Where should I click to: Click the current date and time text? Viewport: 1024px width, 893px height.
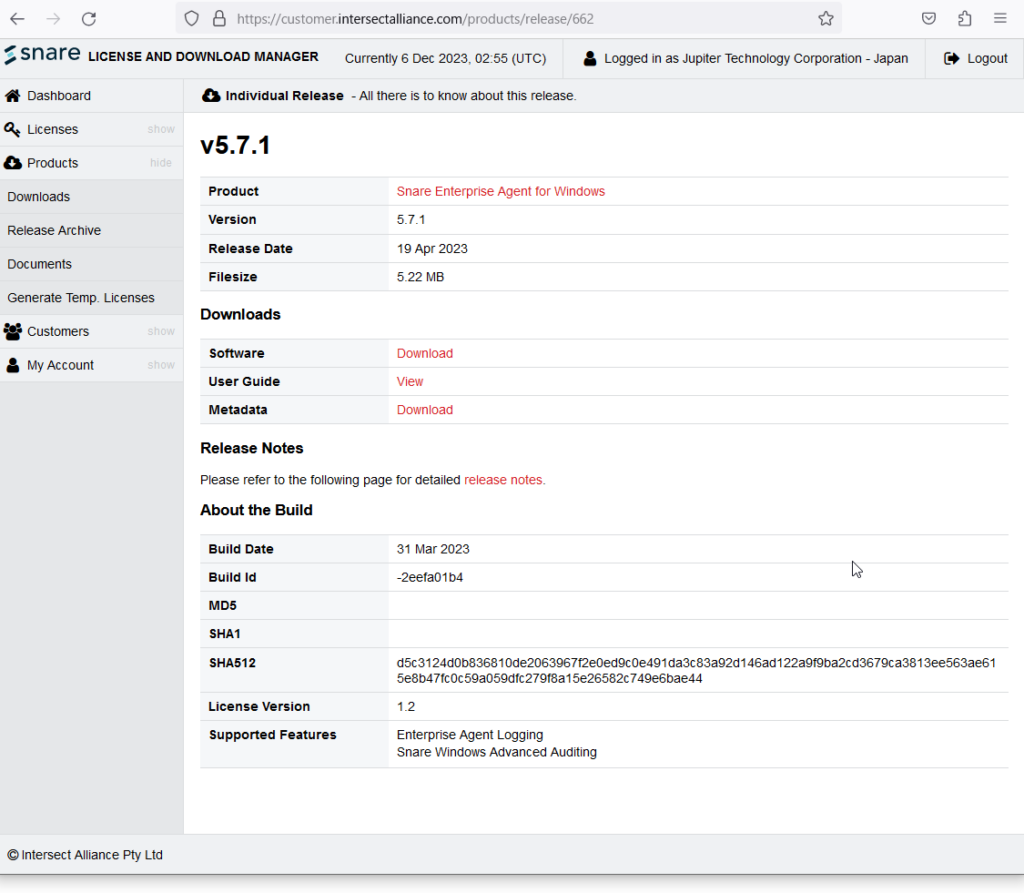tap(445, 59)
